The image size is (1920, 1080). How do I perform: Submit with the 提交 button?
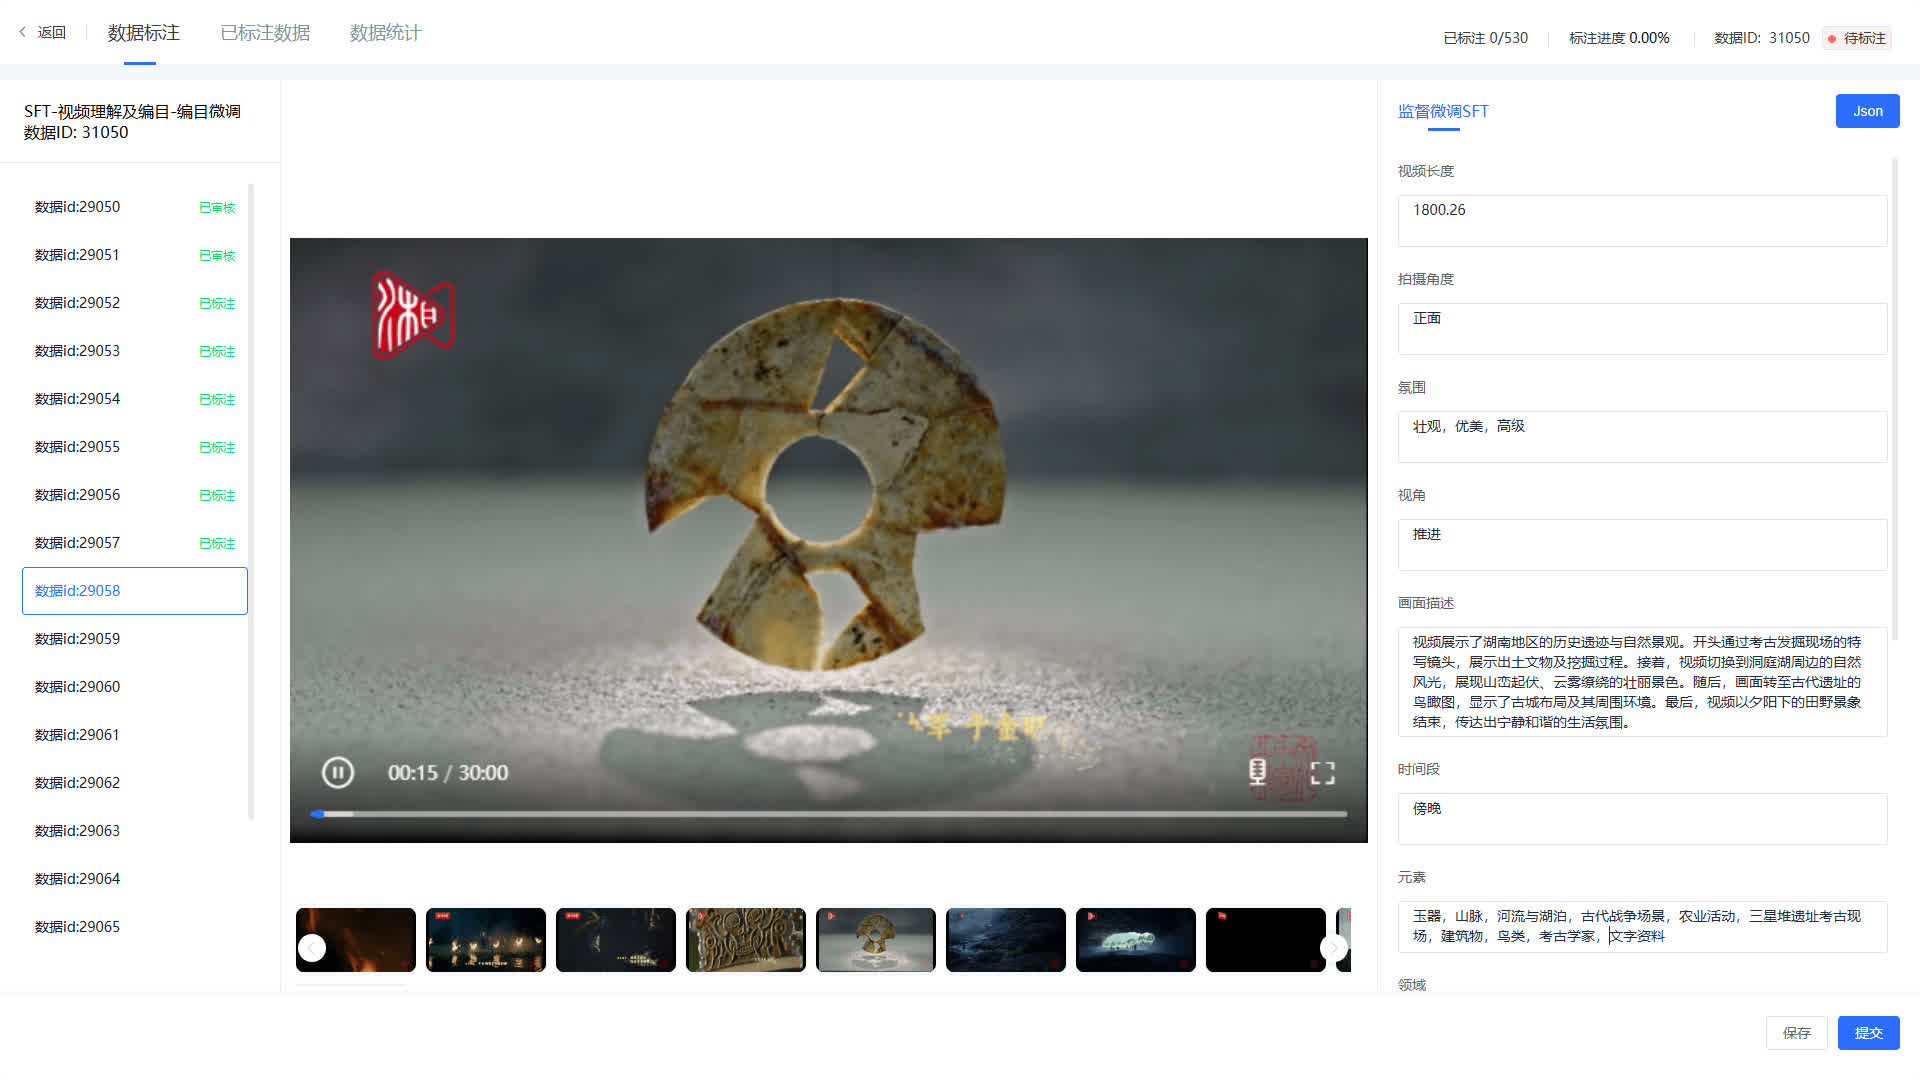pyautogui.click(x=1868, y=1033)
